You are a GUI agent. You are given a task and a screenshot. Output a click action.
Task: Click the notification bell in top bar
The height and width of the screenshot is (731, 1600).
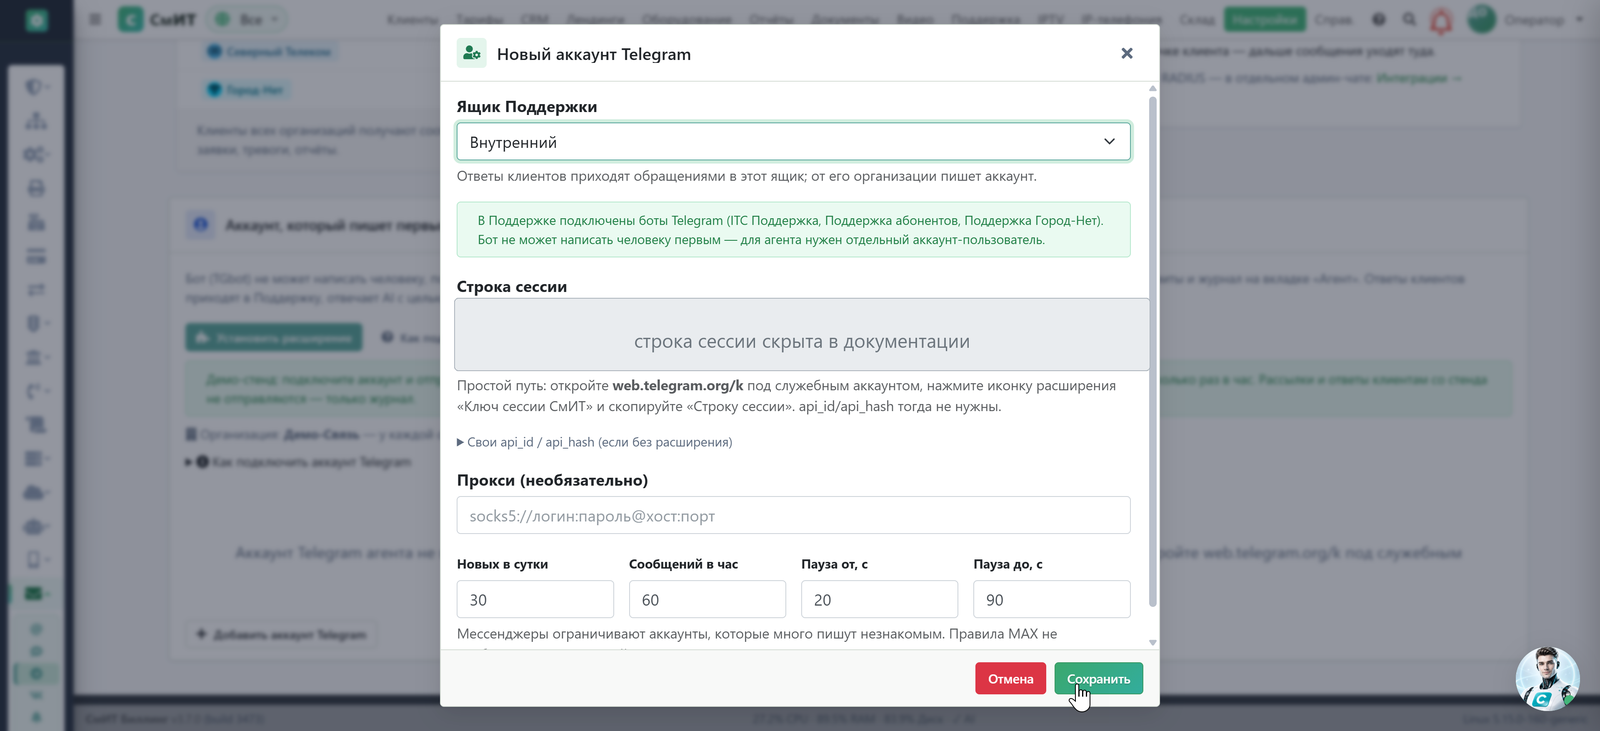[1441, 20]
